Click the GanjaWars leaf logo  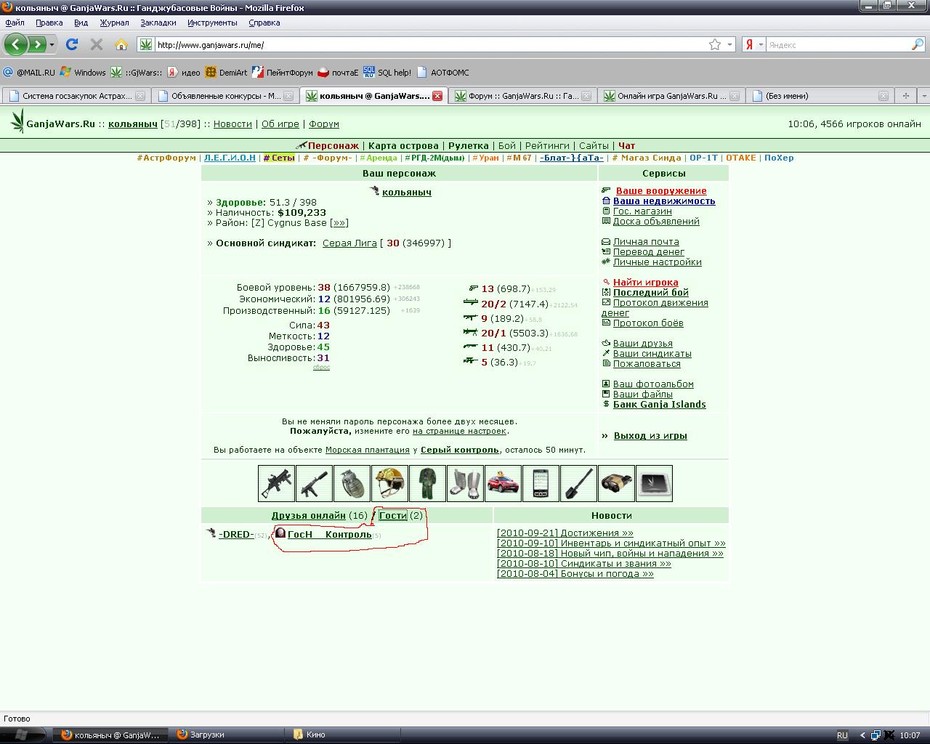coord(18,122)
